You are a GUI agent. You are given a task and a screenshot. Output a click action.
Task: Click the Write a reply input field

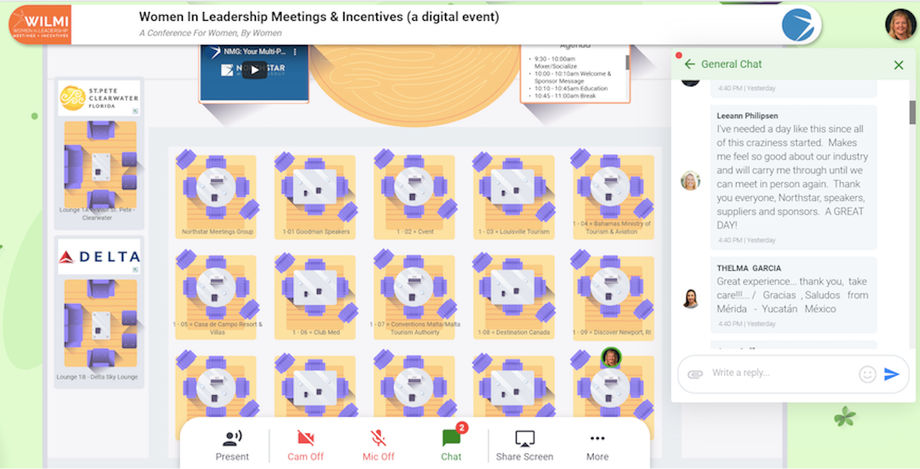(x=782, y=373)
